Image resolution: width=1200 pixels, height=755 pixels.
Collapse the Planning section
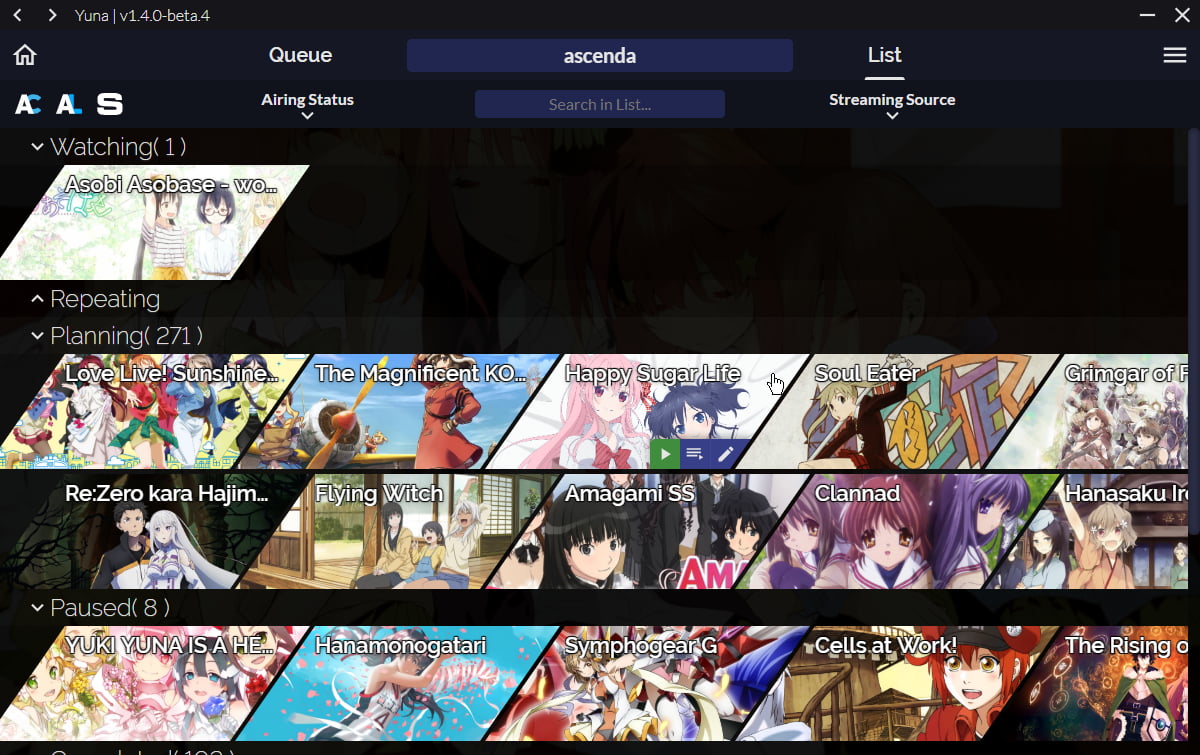tap(37, 336)
